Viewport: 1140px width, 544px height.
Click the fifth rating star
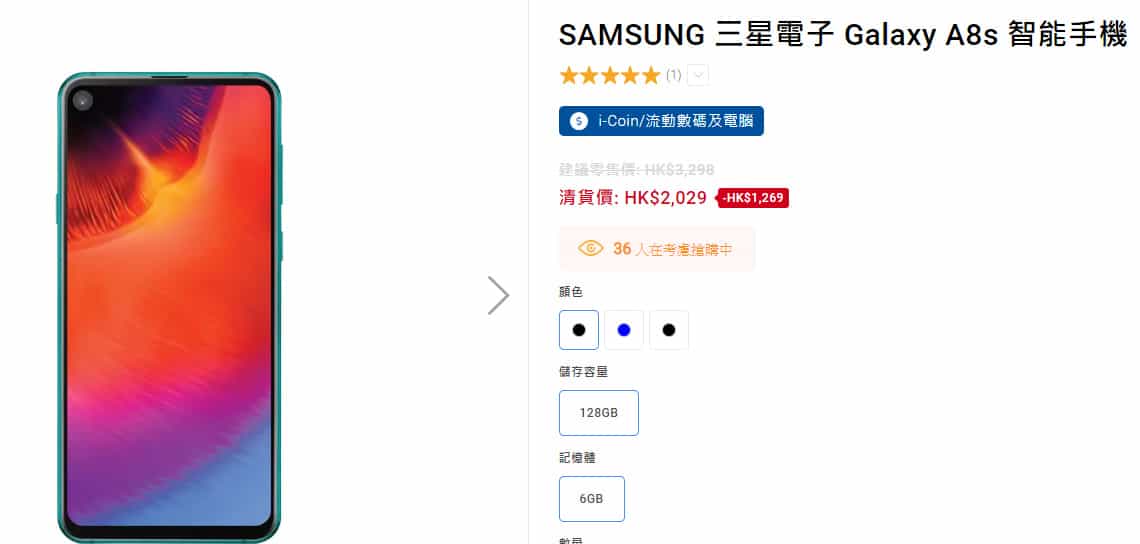pyautogui.click(x=651, y=75)
